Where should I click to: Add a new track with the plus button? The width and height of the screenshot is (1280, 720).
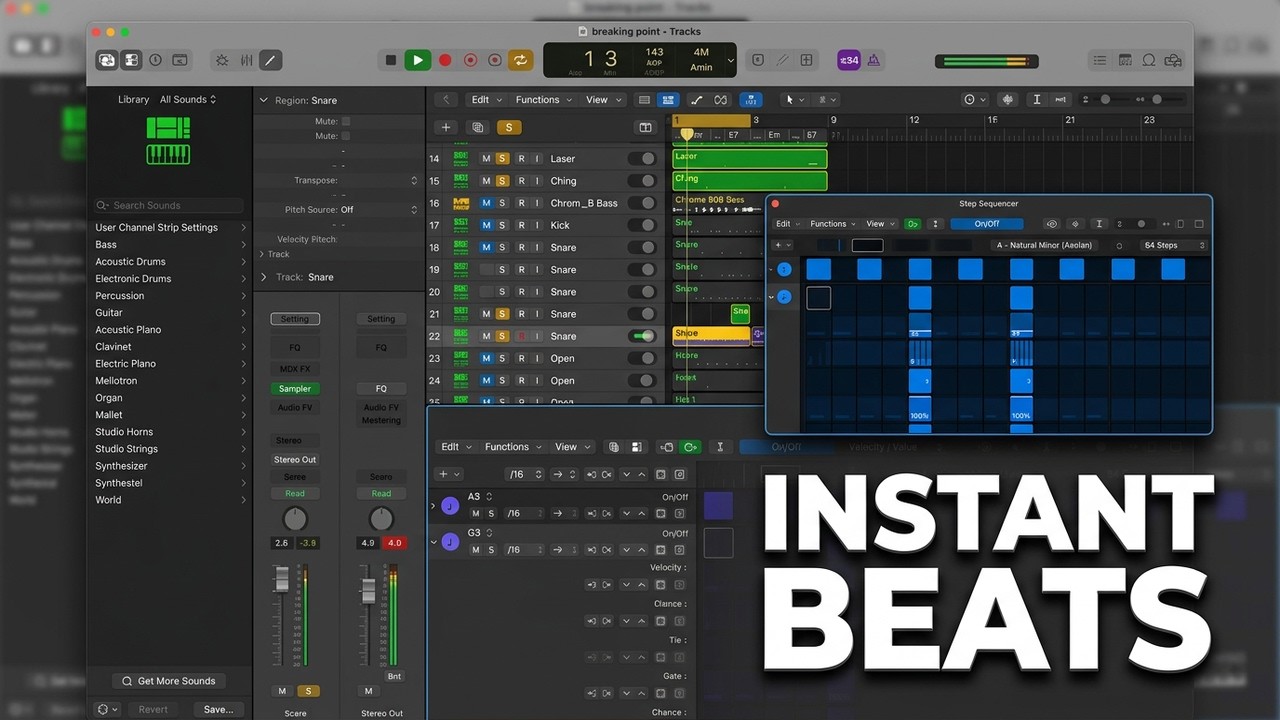pos(446,127)
